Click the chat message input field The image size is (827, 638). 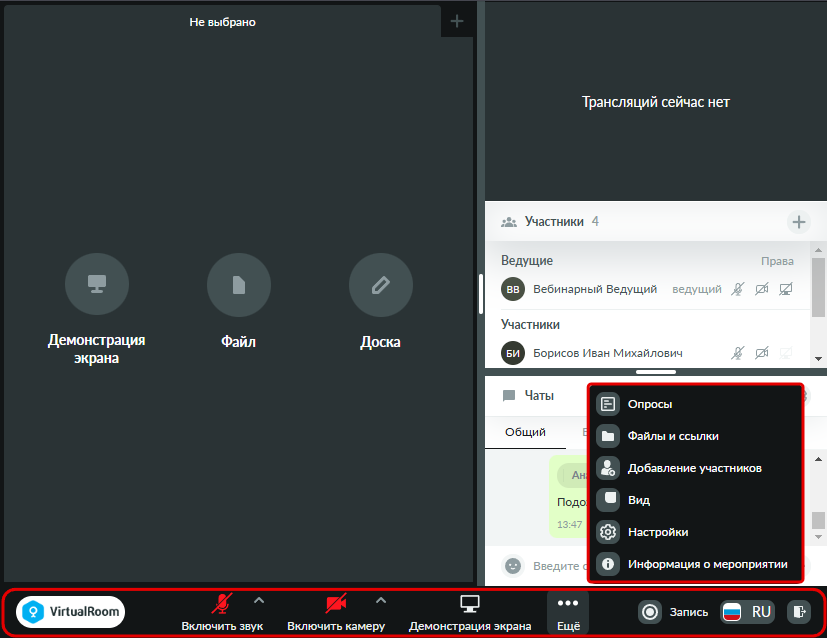click(x=559, y=566)
